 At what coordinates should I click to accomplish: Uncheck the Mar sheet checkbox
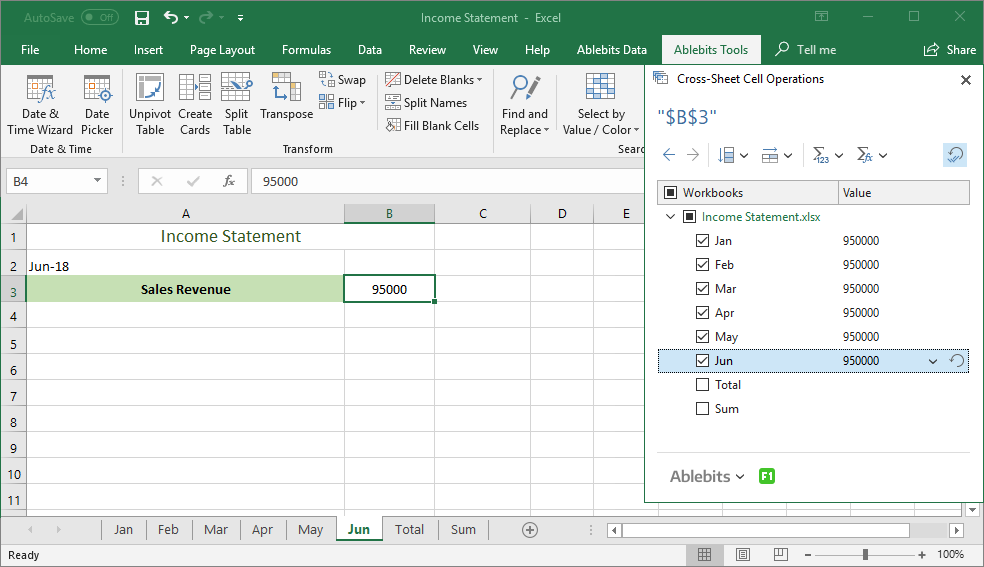703,289
